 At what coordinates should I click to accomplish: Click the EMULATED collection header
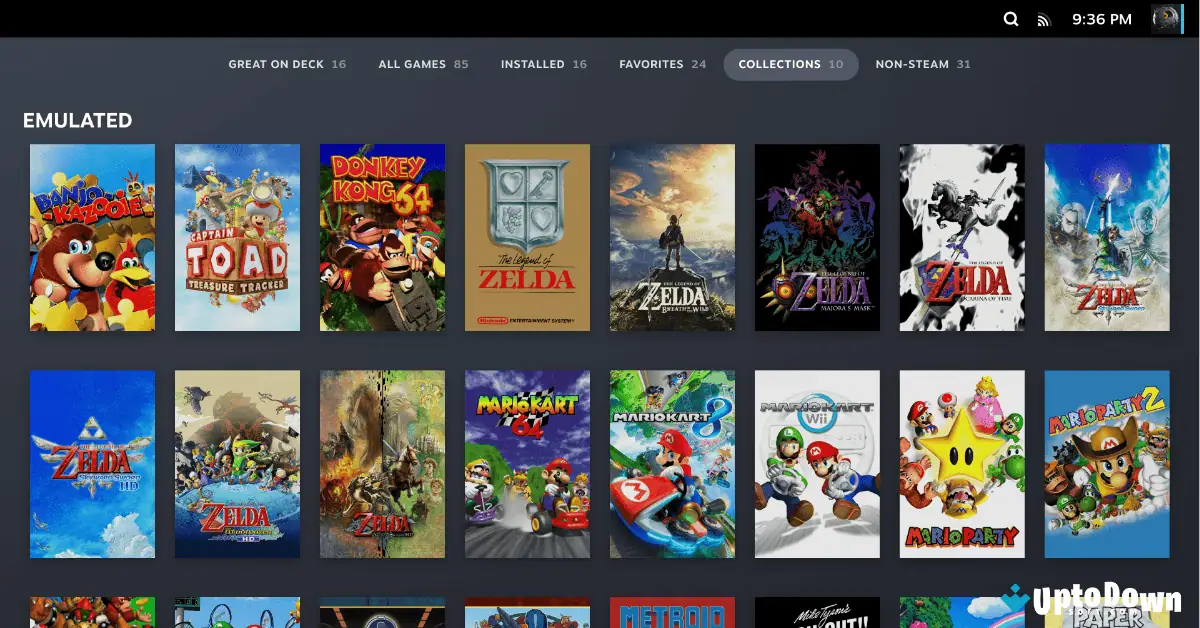(x=77, y=120)
